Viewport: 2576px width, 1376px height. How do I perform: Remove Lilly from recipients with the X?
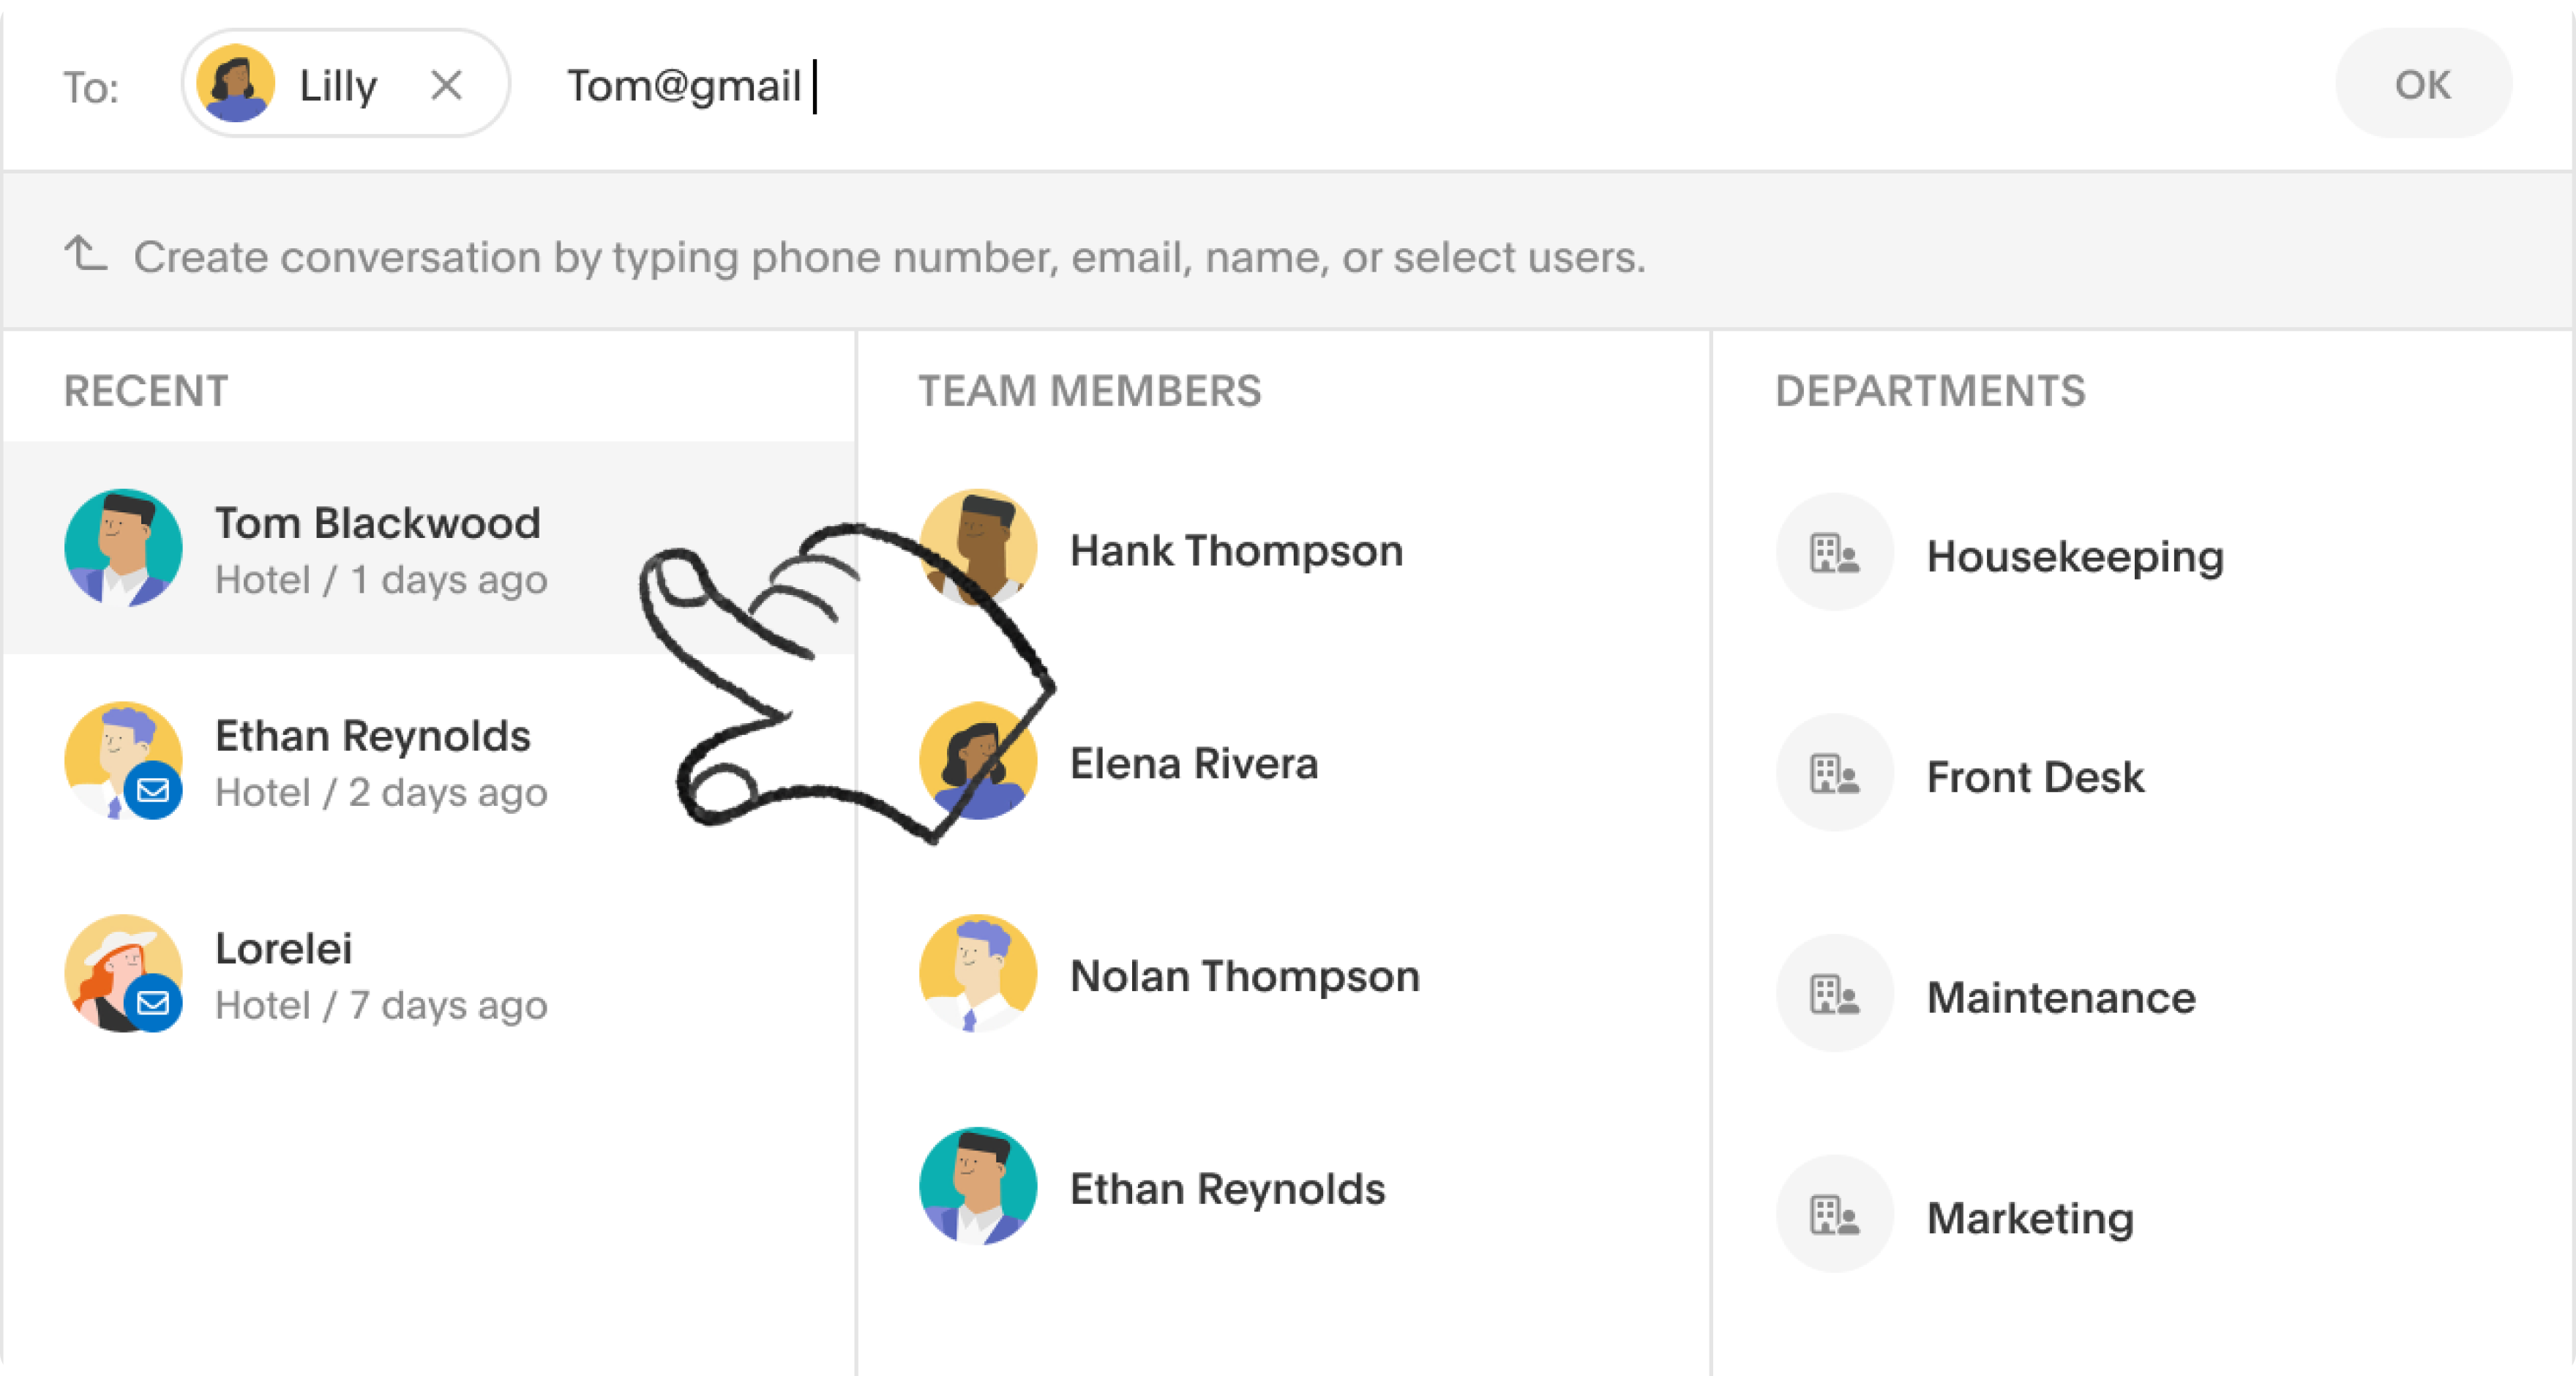pos(446,85)
